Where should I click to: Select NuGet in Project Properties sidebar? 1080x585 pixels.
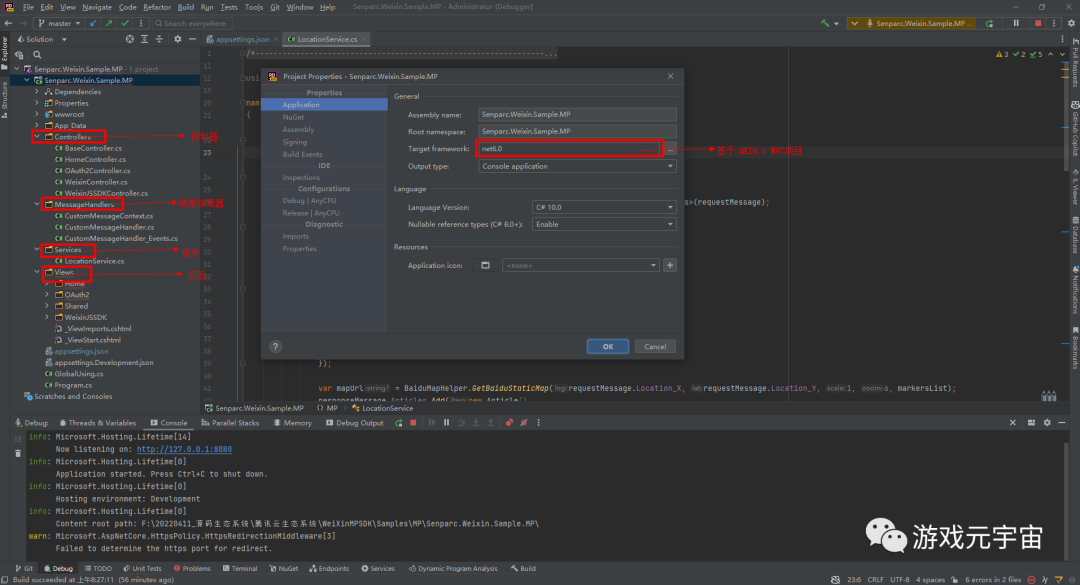pyautogui.click(x=293, y=117)
